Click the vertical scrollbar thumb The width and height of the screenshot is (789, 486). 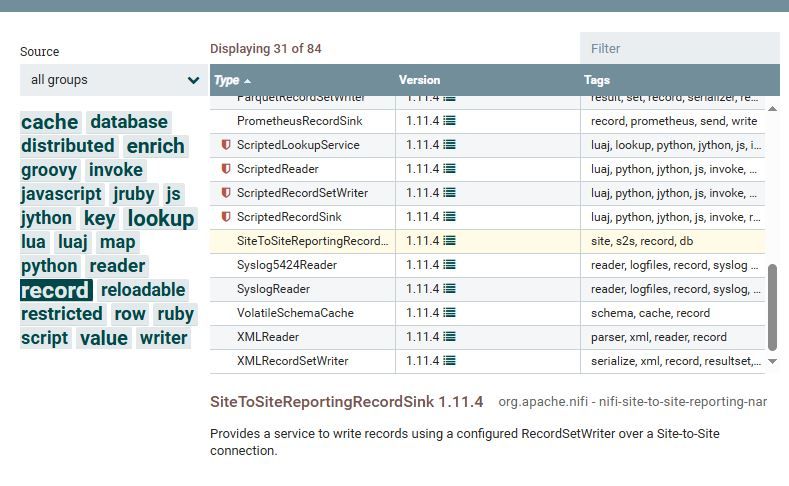772,305
